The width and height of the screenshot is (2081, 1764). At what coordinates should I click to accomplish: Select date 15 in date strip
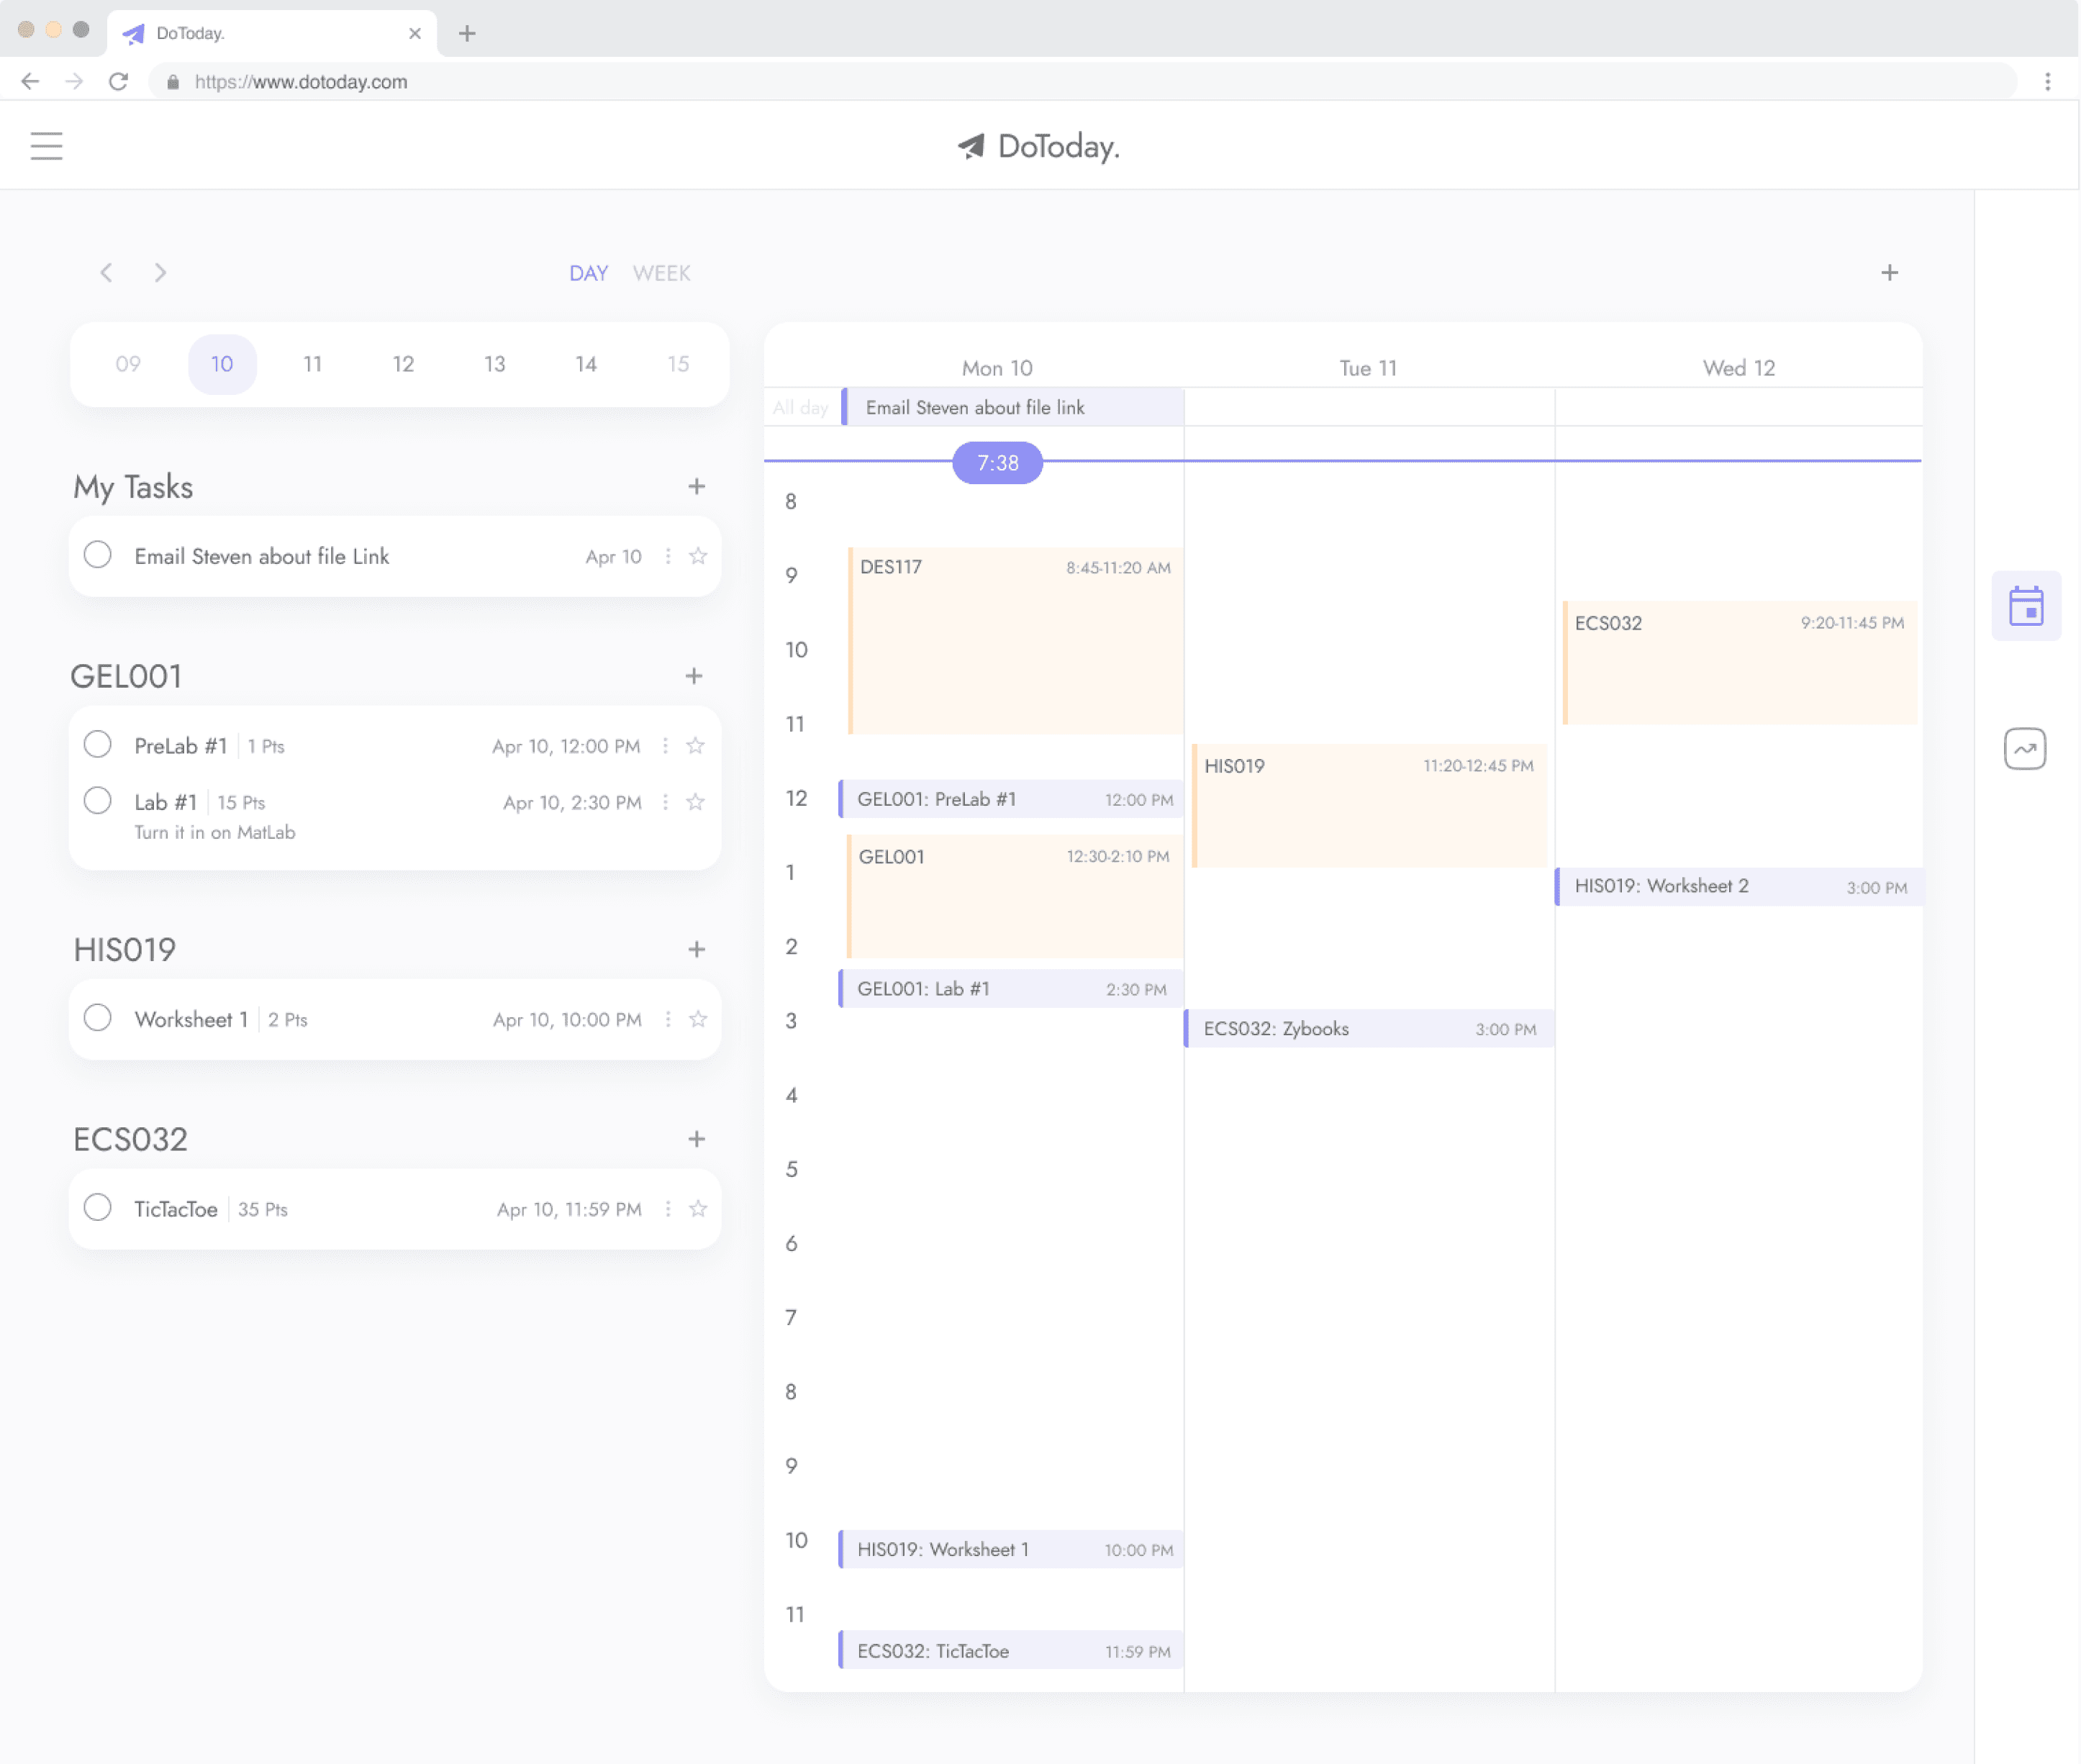[x=678, y=364]
